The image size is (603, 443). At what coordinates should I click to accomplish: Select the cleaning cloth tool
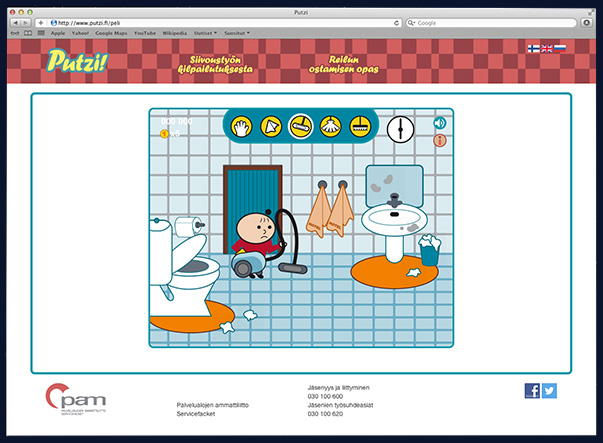coord(270,126)
